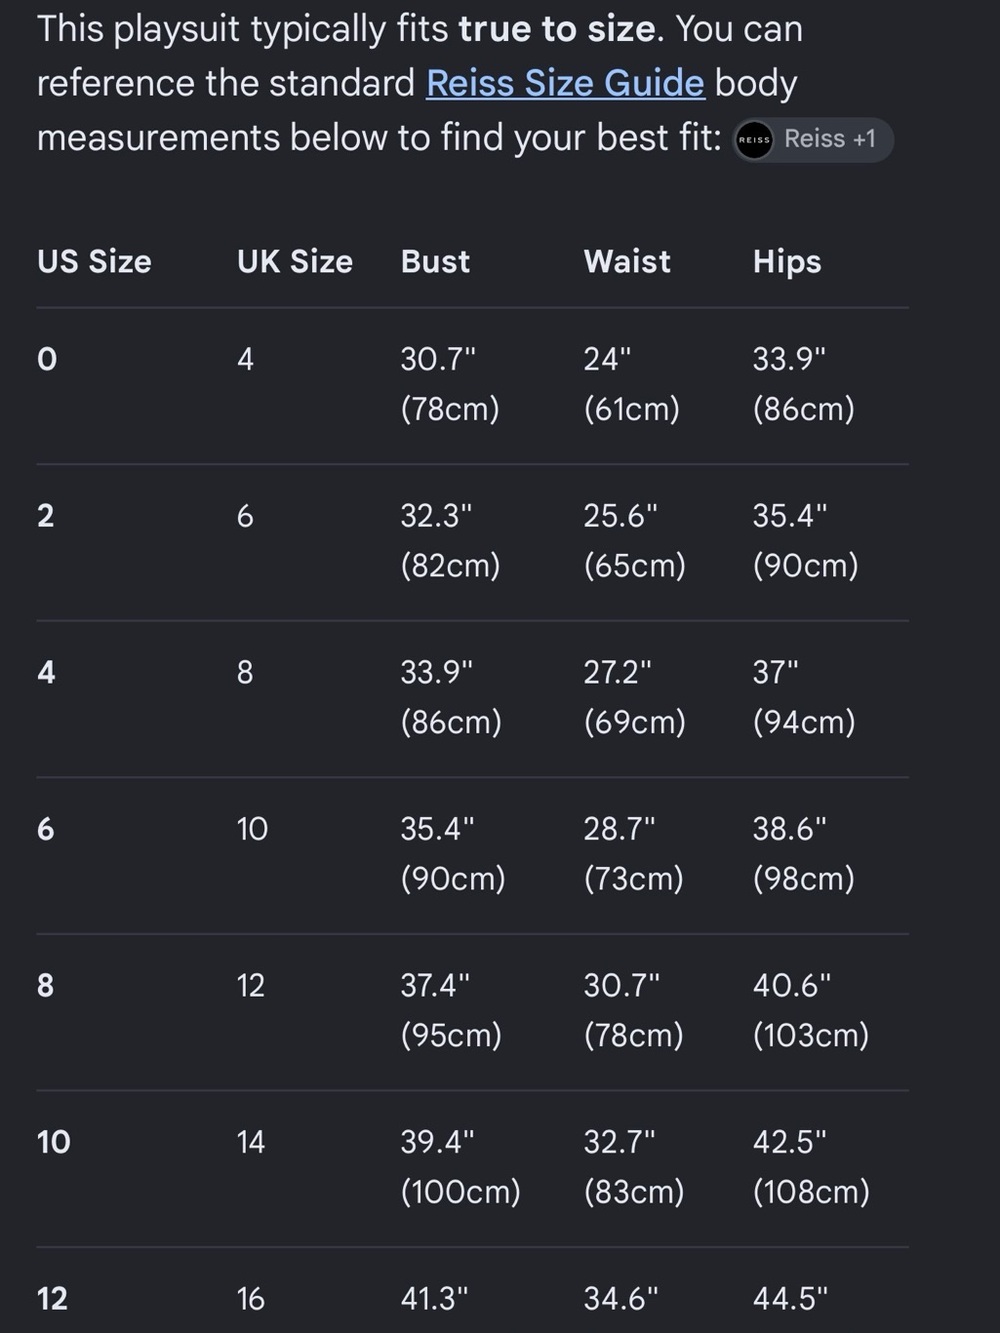Image resolution: width=1000 pixels, height=1333 pixels.
Task: Click the US size 12 row label
Action: pyautogui.click(x=53, y=1298)
